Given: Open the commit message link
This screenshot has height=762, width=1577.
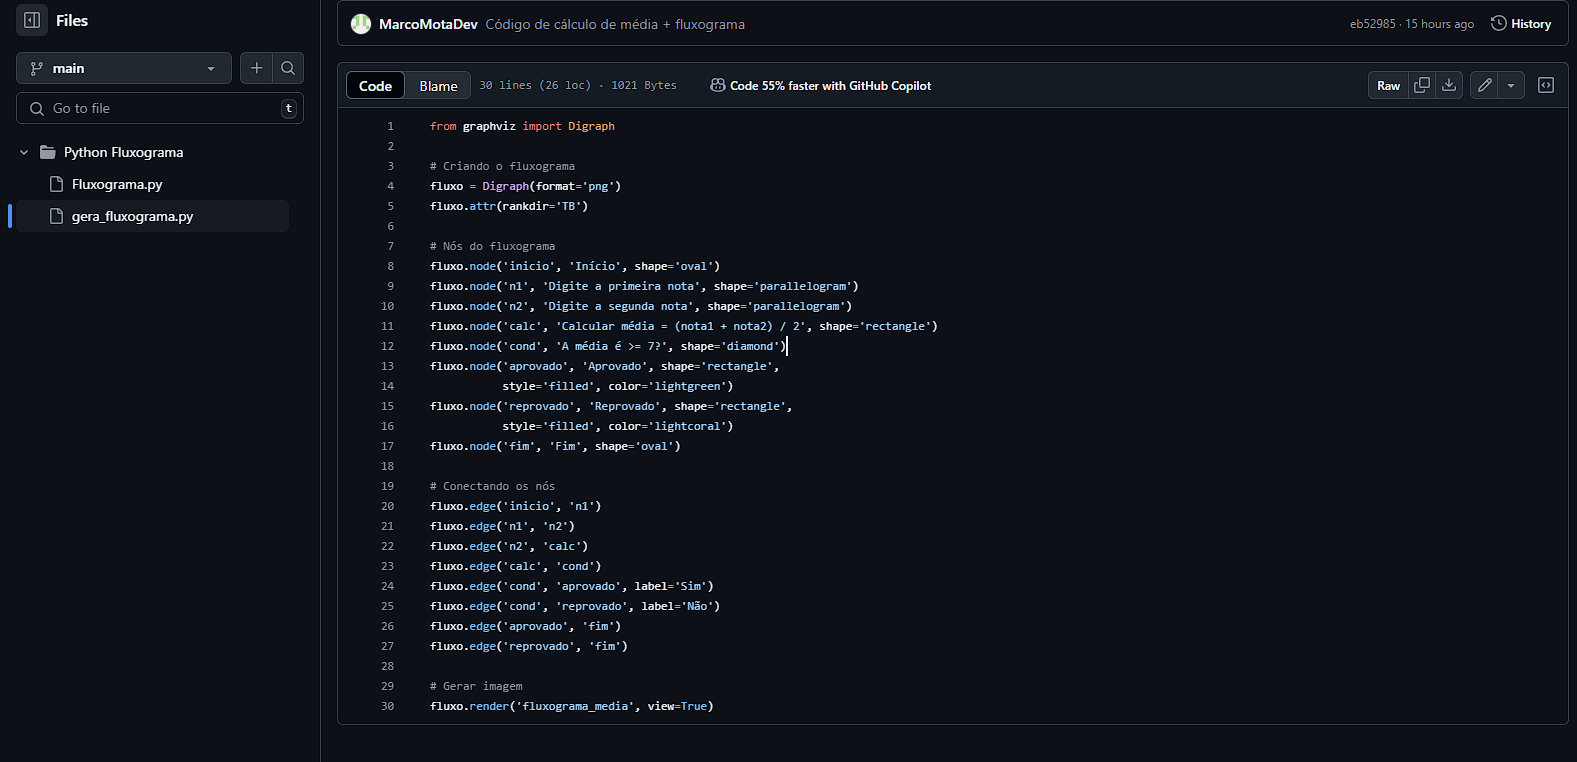Looking at the screenshot, I should (x=615, y=24).
